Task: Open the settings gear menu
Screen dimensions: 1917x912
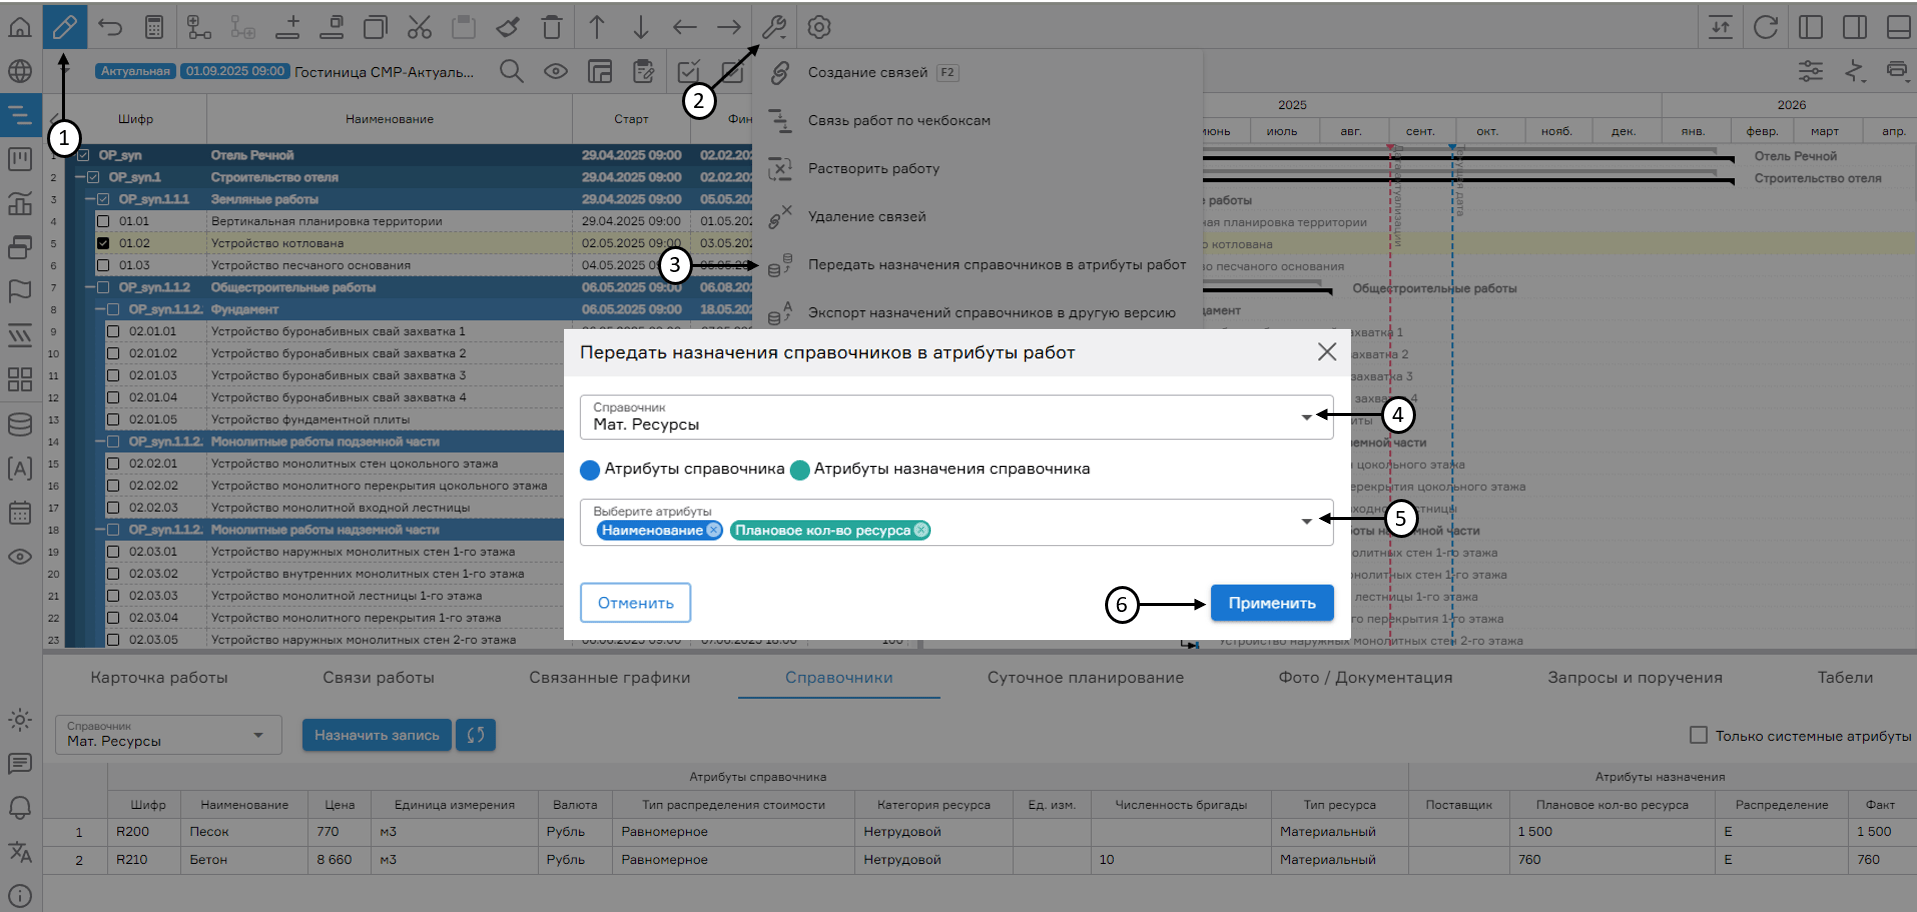Action: [x=818, y=27]
